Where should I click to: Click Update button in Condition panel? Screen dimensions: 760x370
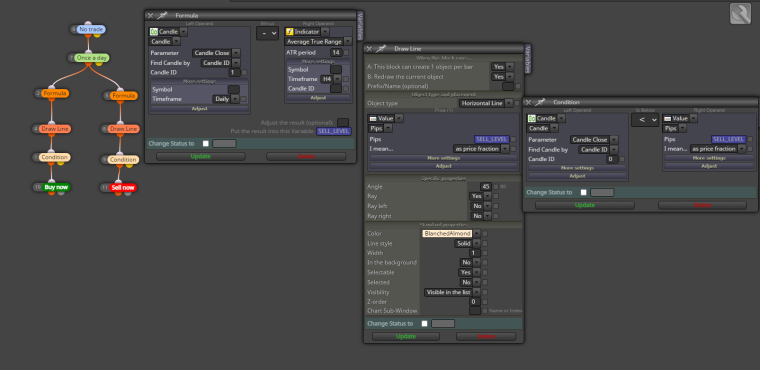point(585,206)
